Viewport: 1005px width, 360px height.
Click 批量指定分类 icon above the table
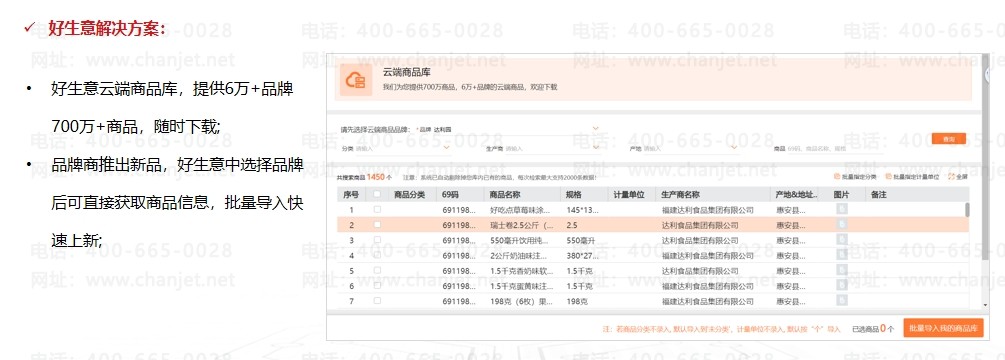tap(837, 176)
